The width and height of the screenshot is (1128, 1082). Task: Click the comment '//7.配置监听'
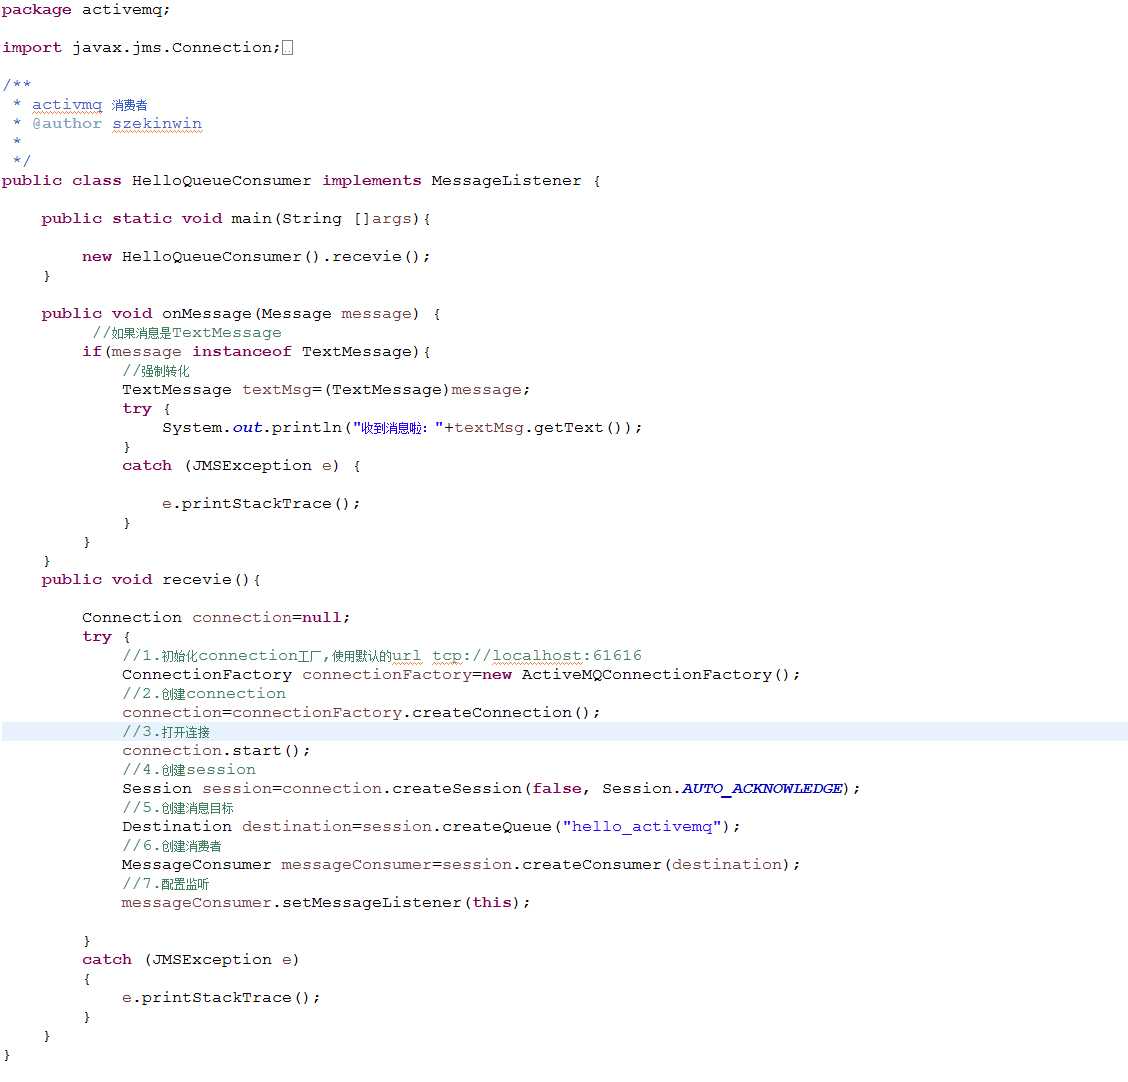click(x=165, y=884)
